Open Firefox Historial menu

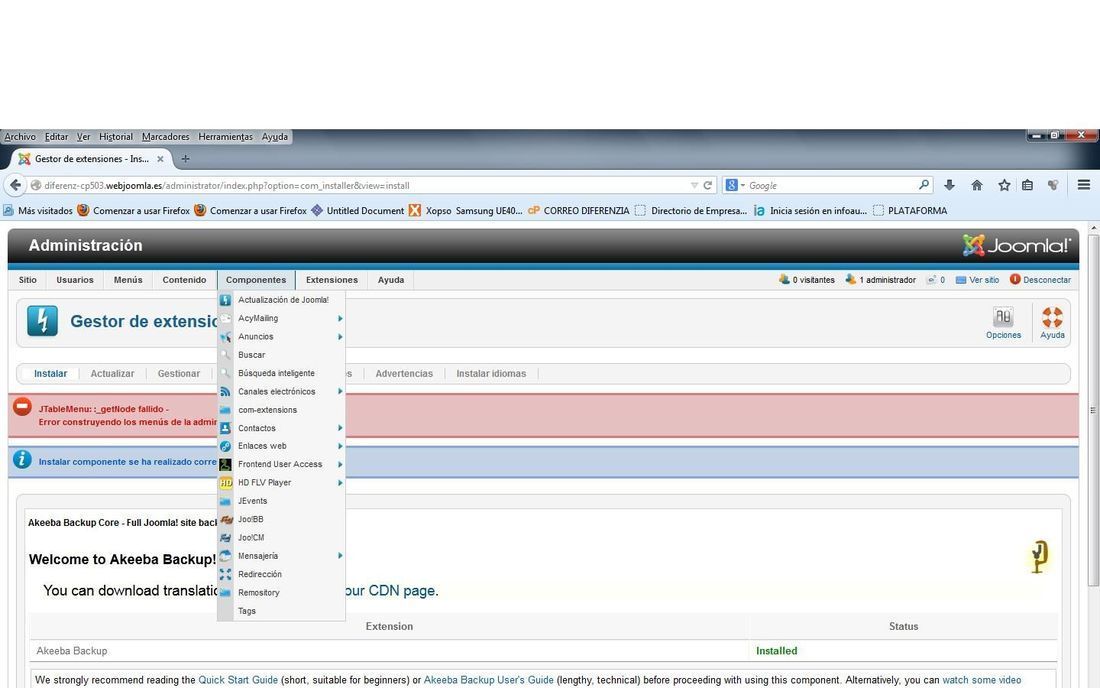click(x=116, y=137)
